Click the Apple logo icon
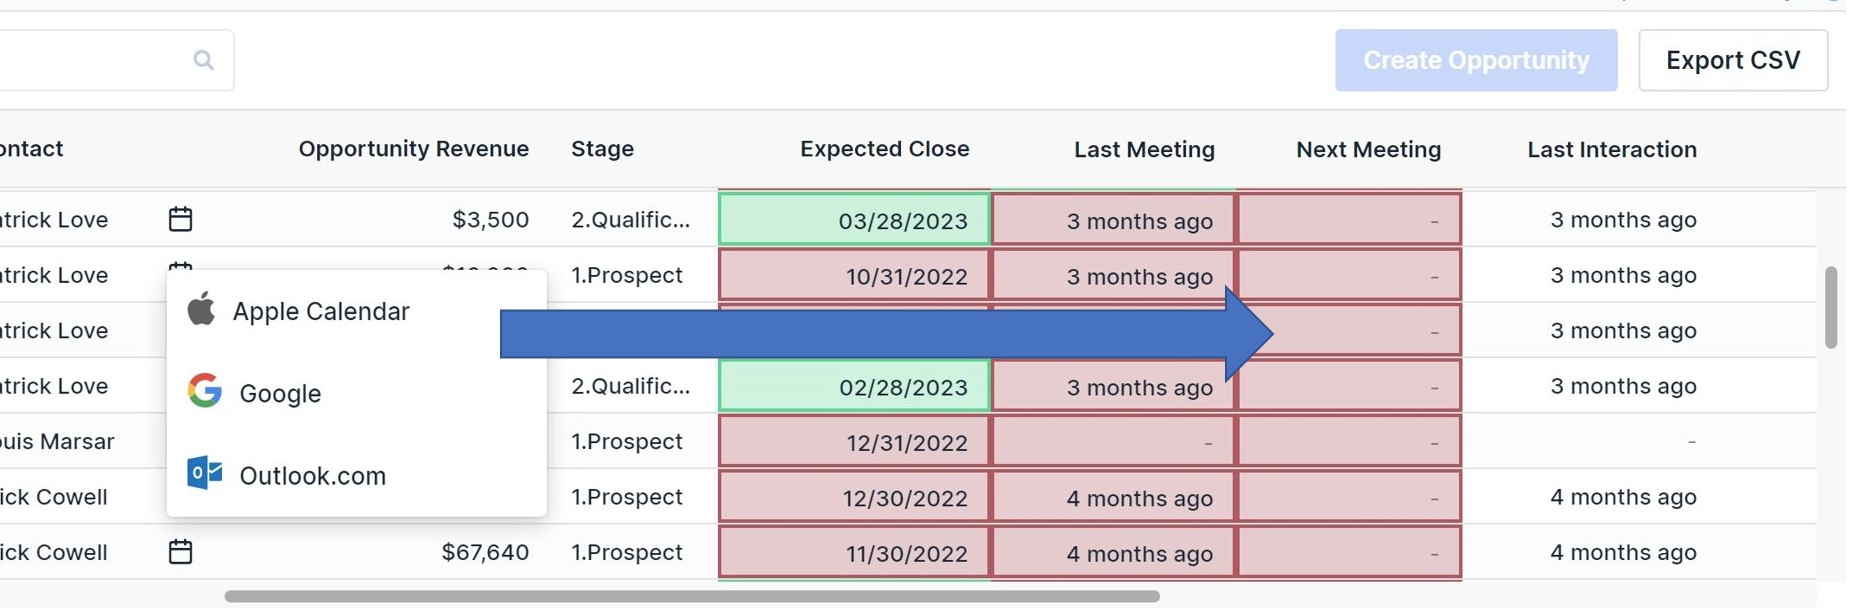The image size is (1852, 608). (201, 309)
